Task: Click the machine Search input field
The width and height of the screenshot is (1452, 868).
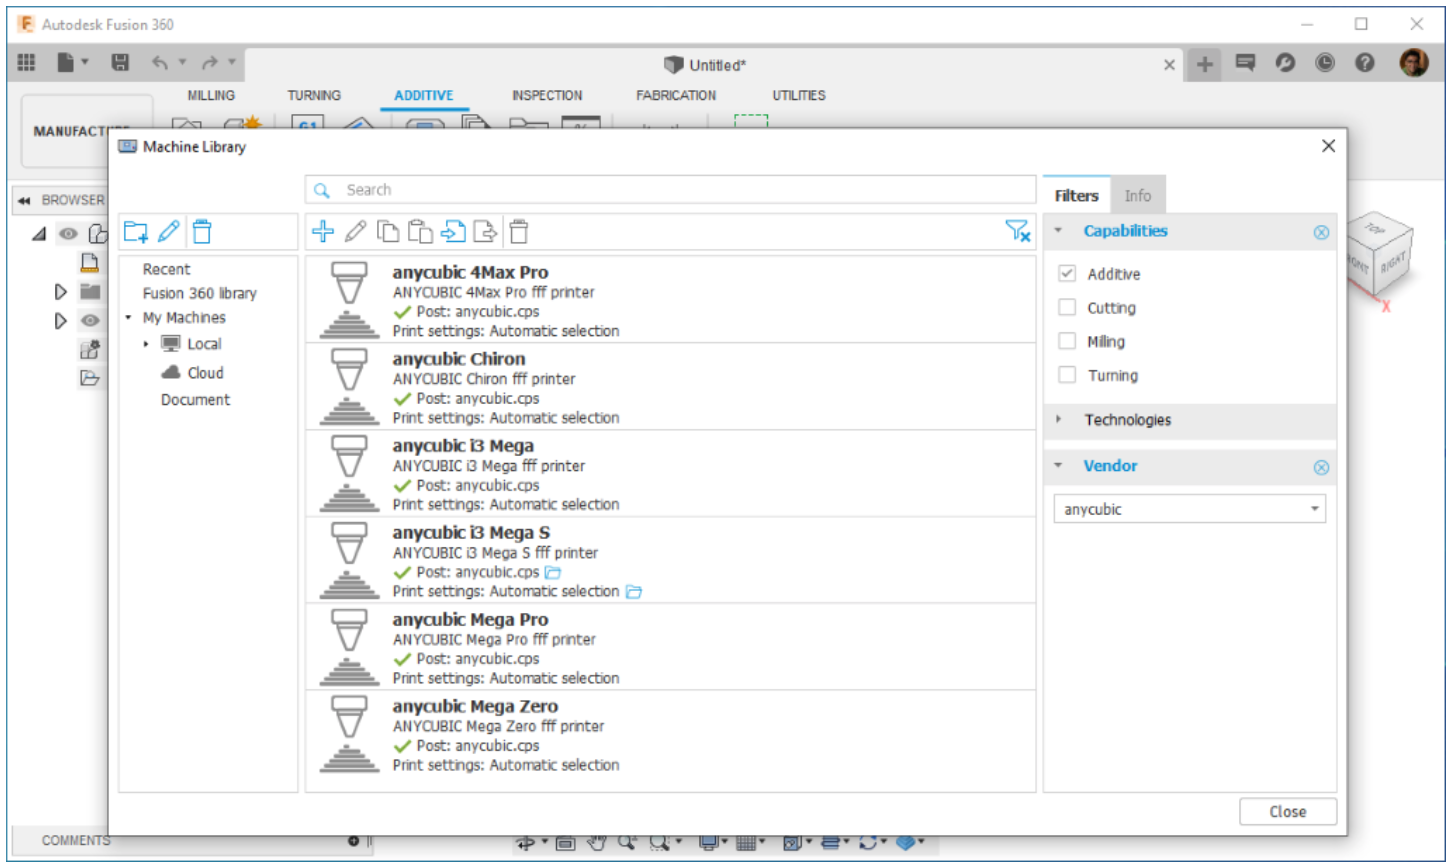Action: click(670, 190)
